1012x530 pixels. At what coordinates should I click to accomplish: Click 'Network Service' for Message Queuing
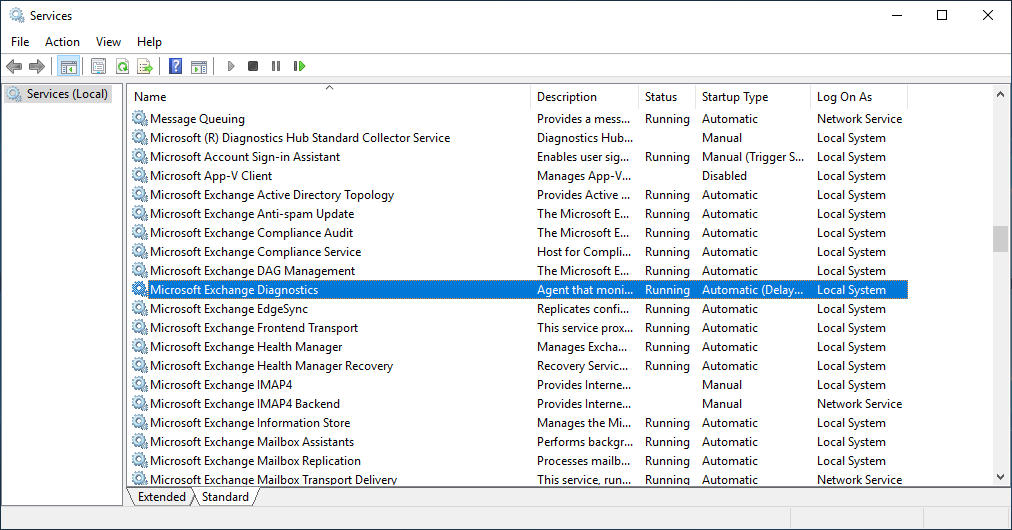point(859,119)
